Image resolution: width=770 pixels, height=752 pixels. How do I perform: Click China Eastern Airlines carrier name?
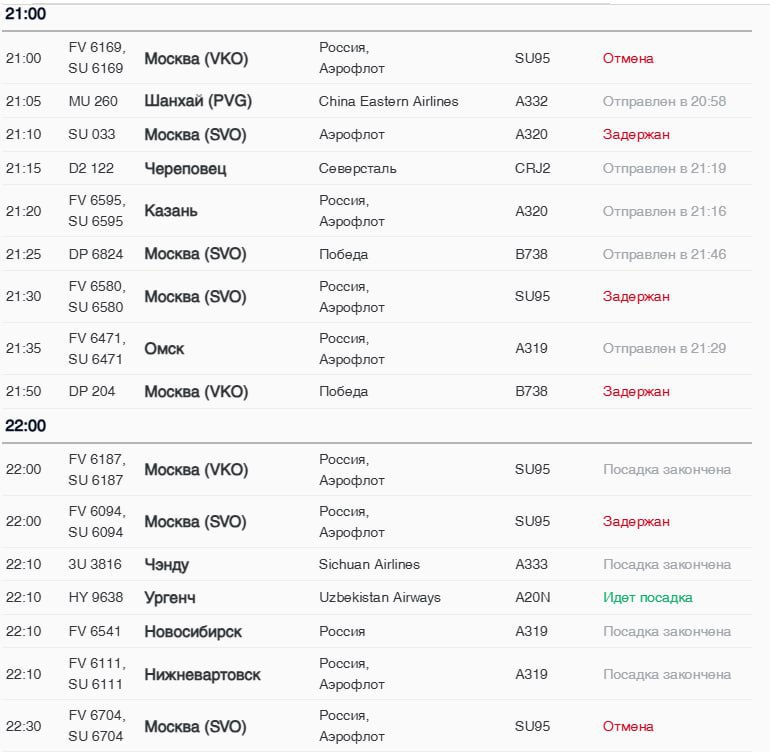tap(389, 101)
